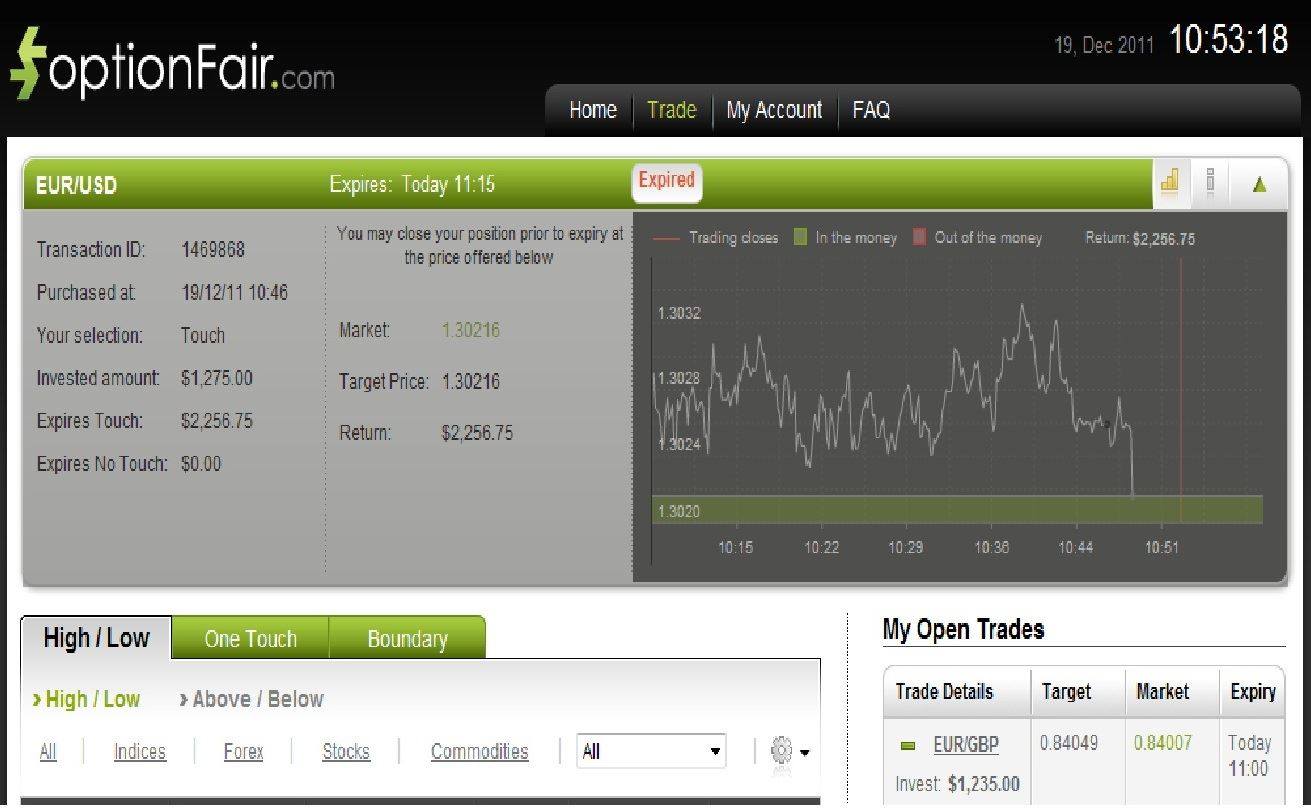Screen dimensions: 1311x808
Task: Switch to the Boundary tab
Action: click(x=407, y=638)
